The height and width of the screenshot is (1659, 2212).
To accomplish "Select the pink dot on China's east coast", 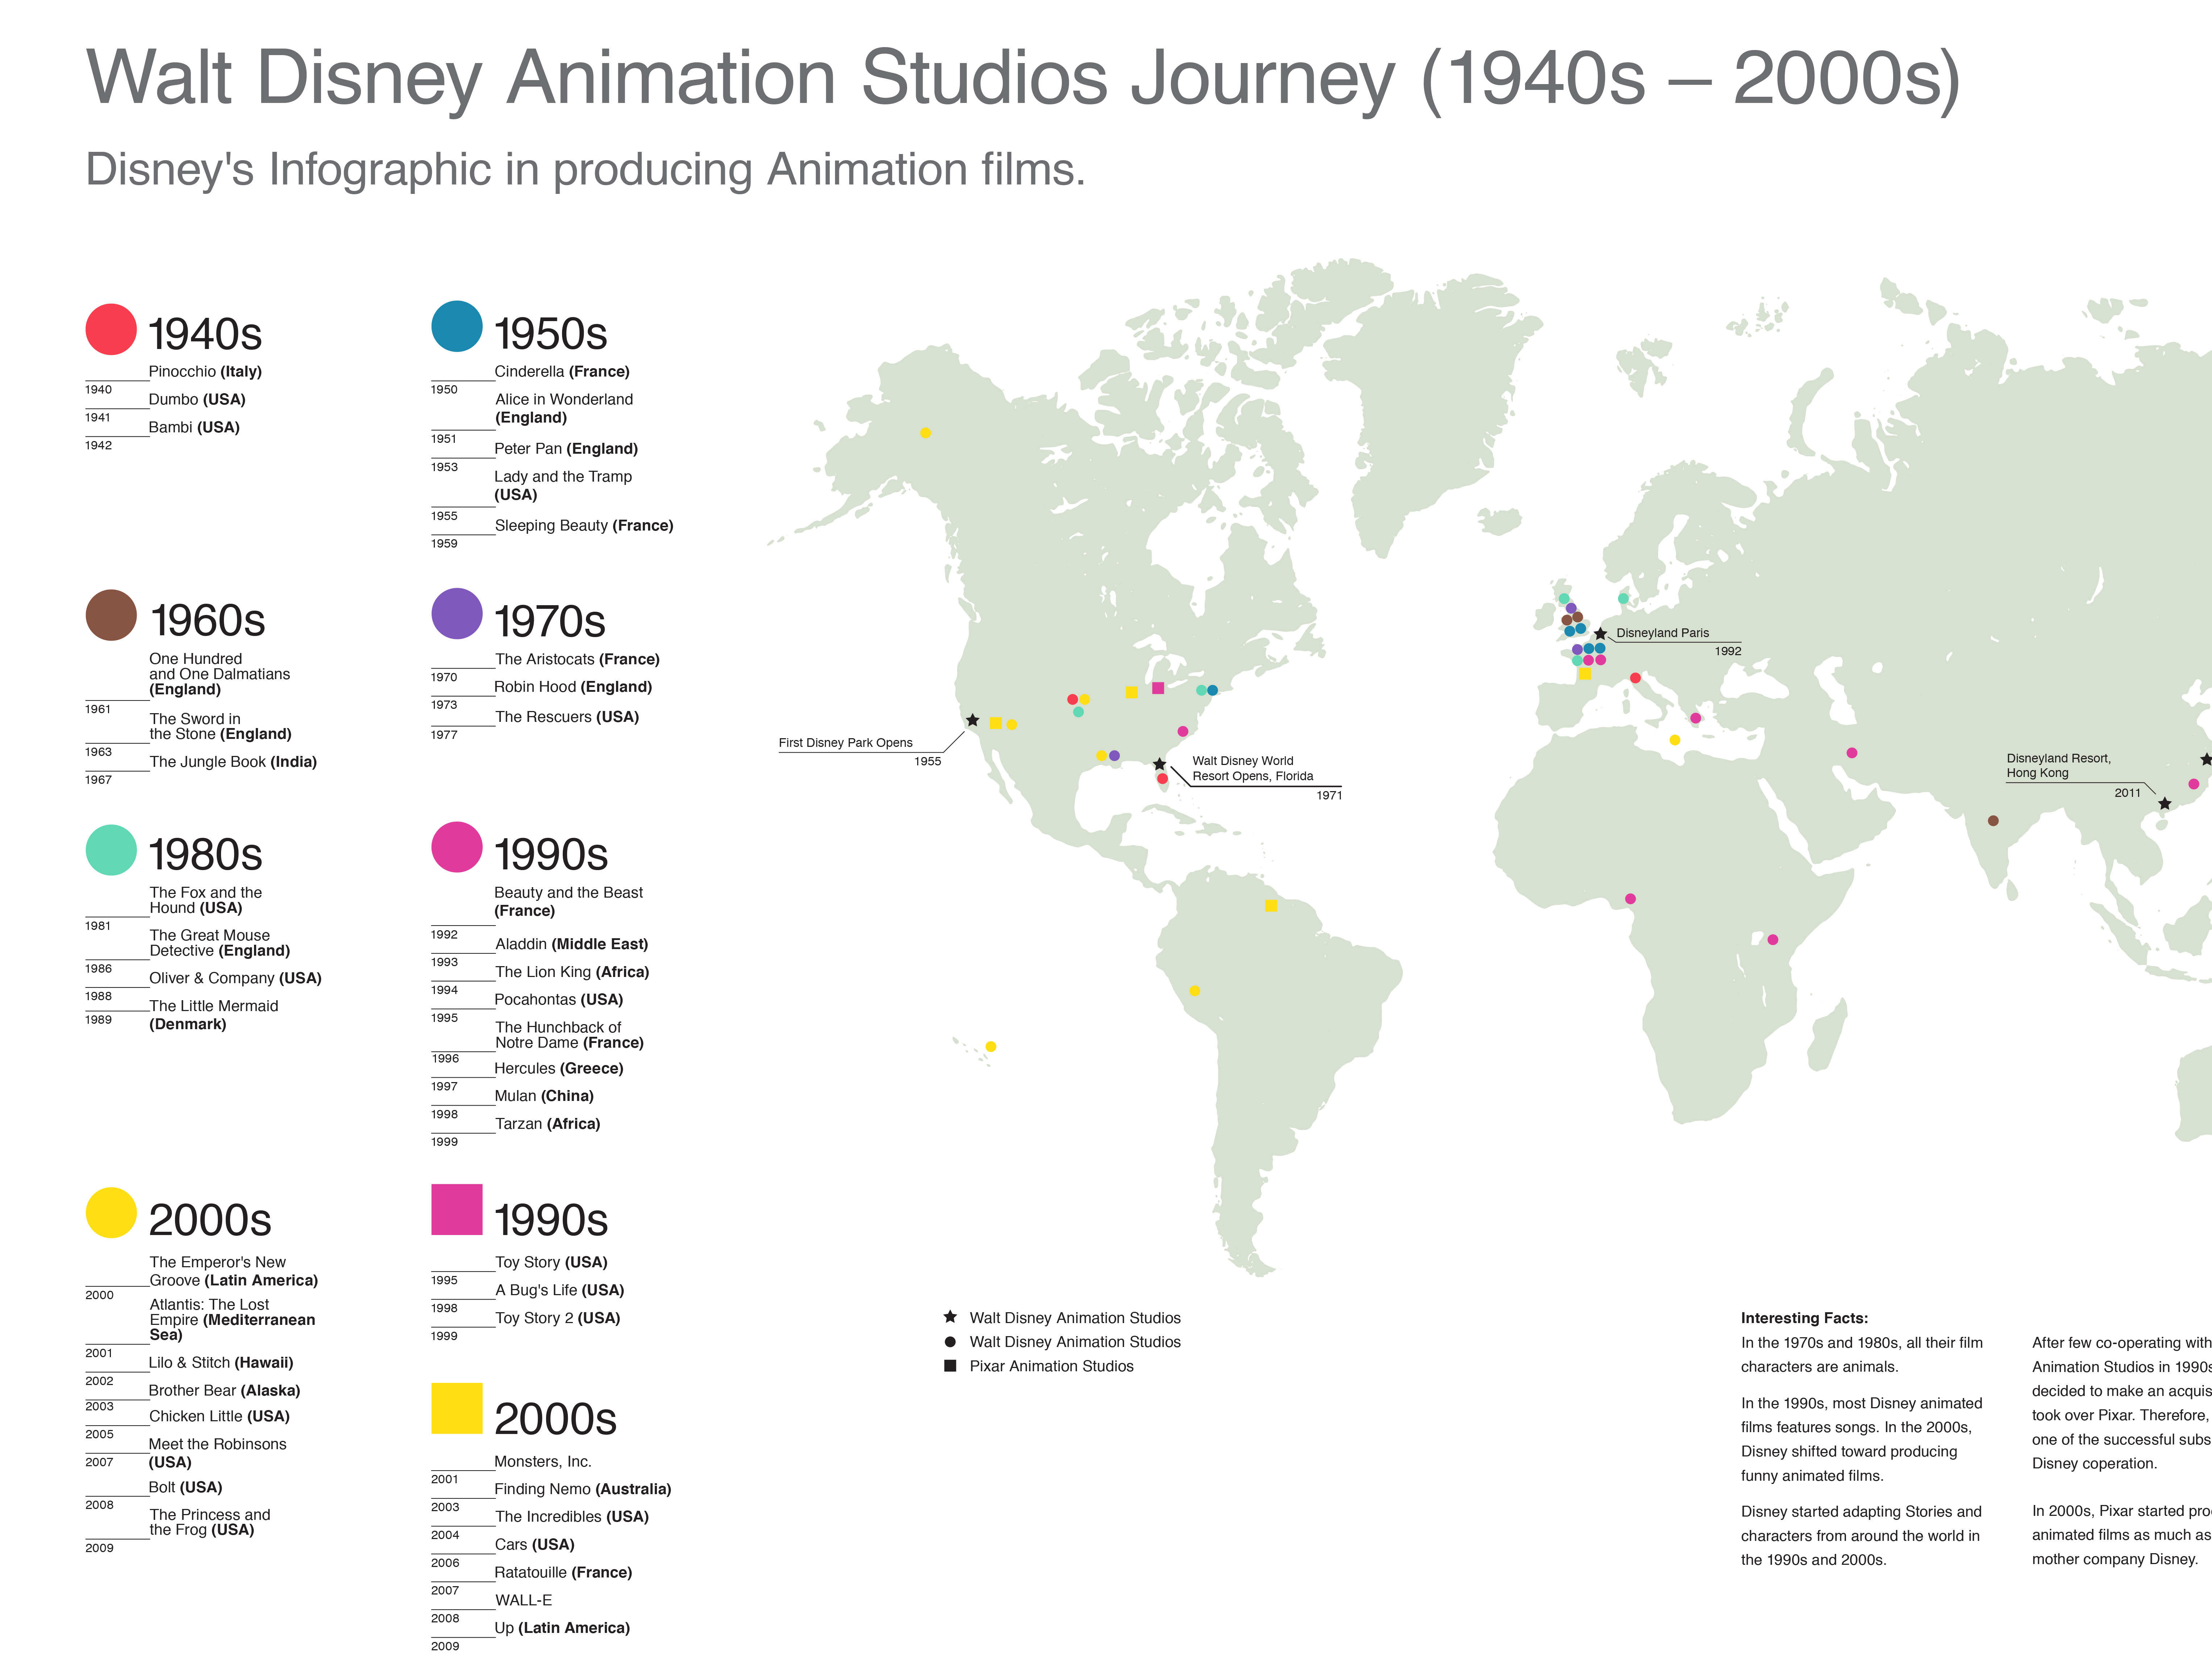I will pos(2194,784).
